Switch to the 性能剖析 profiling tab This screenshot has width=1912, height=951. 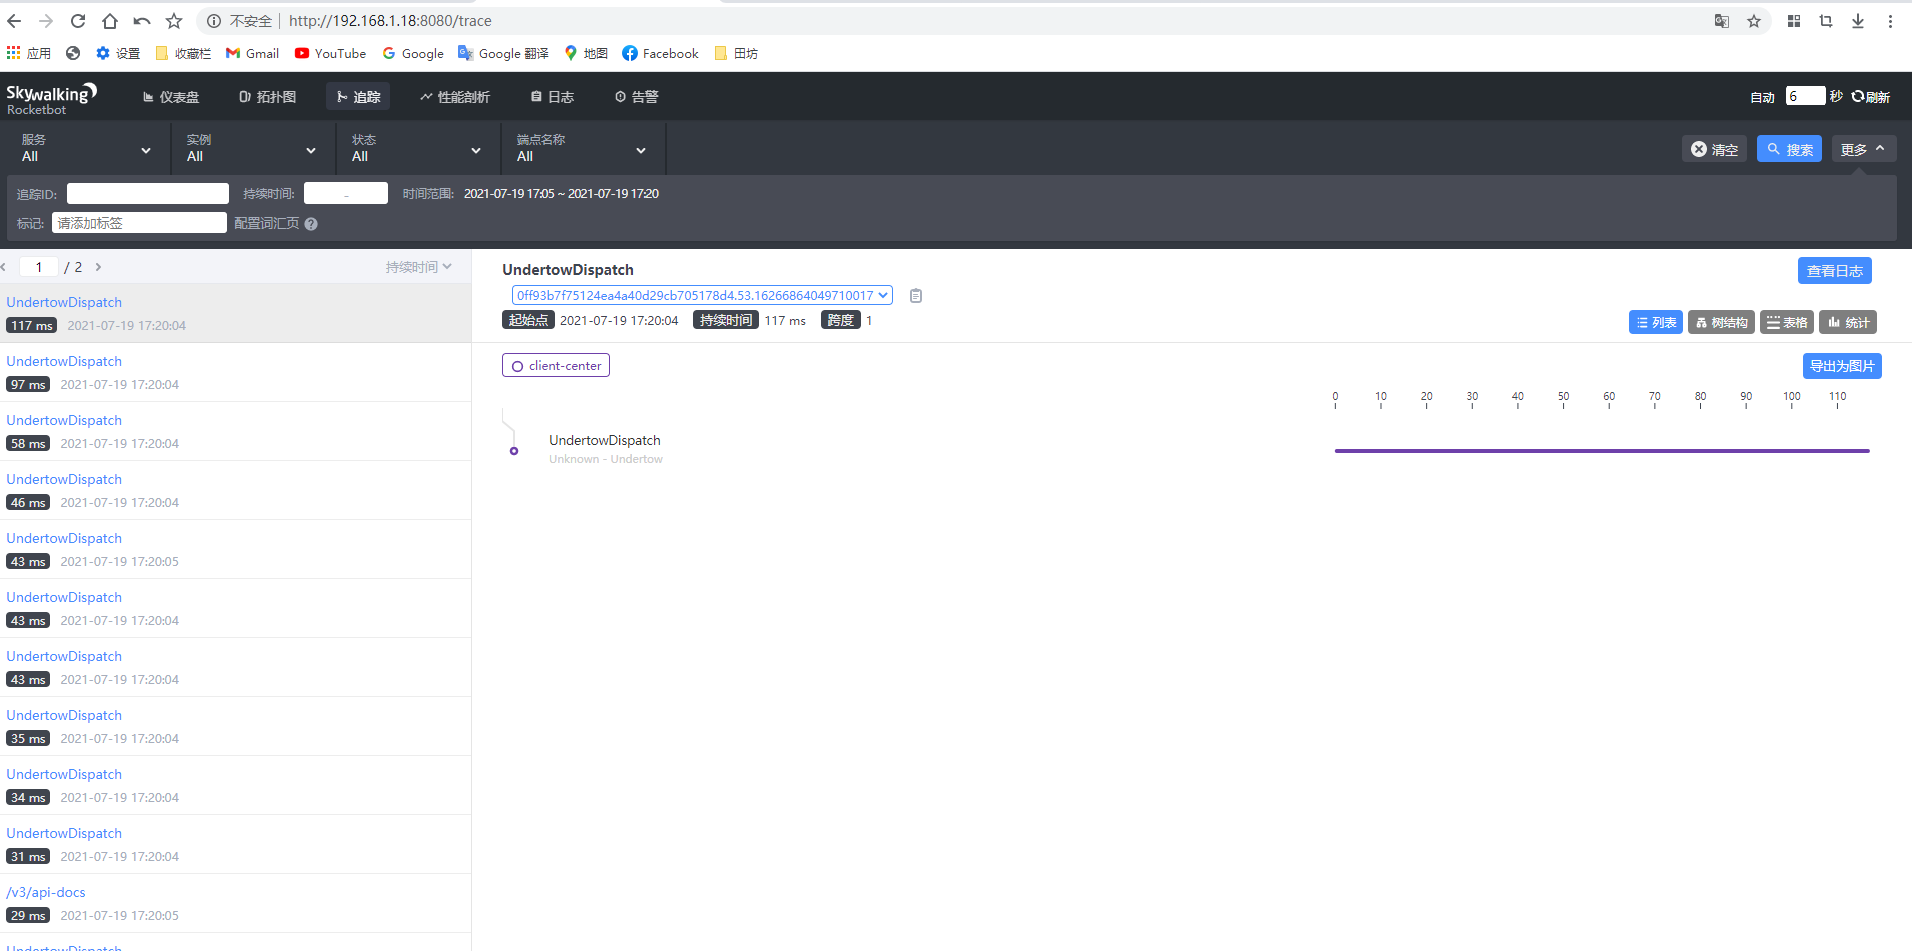(x=455, y=97)
